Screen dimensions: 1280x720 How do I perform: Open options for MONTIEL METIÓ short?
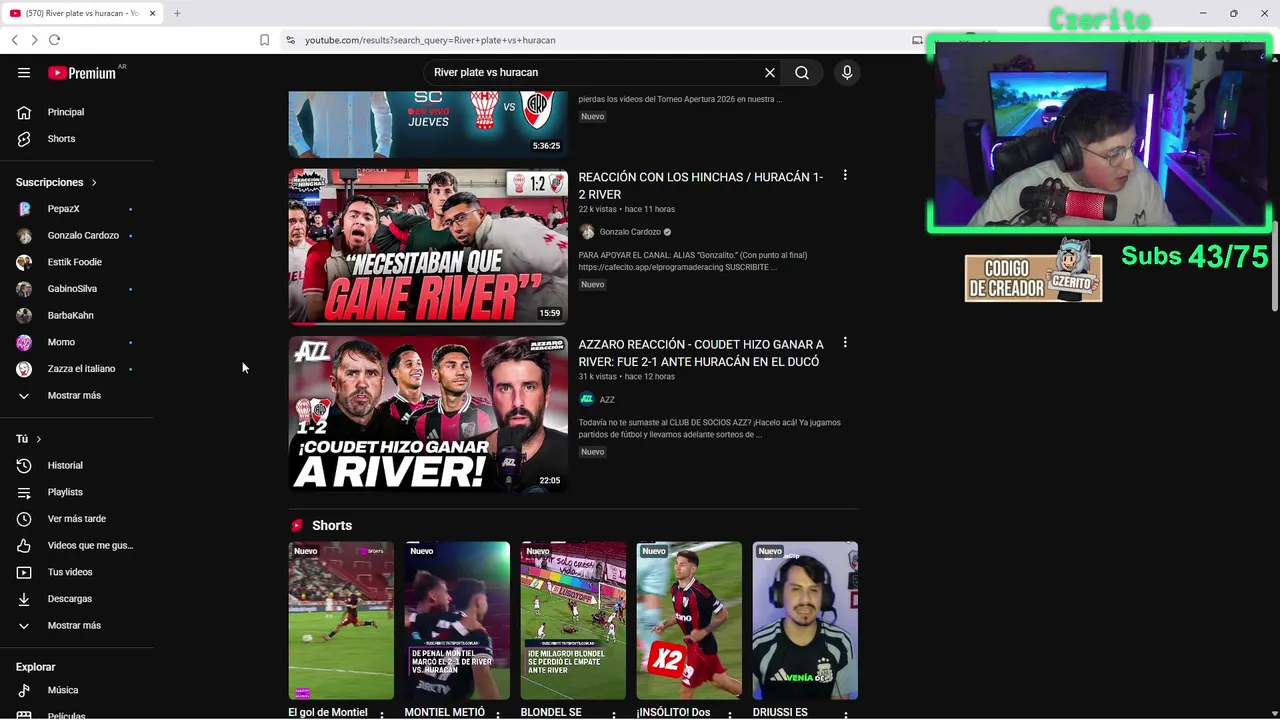pos(498,714)
